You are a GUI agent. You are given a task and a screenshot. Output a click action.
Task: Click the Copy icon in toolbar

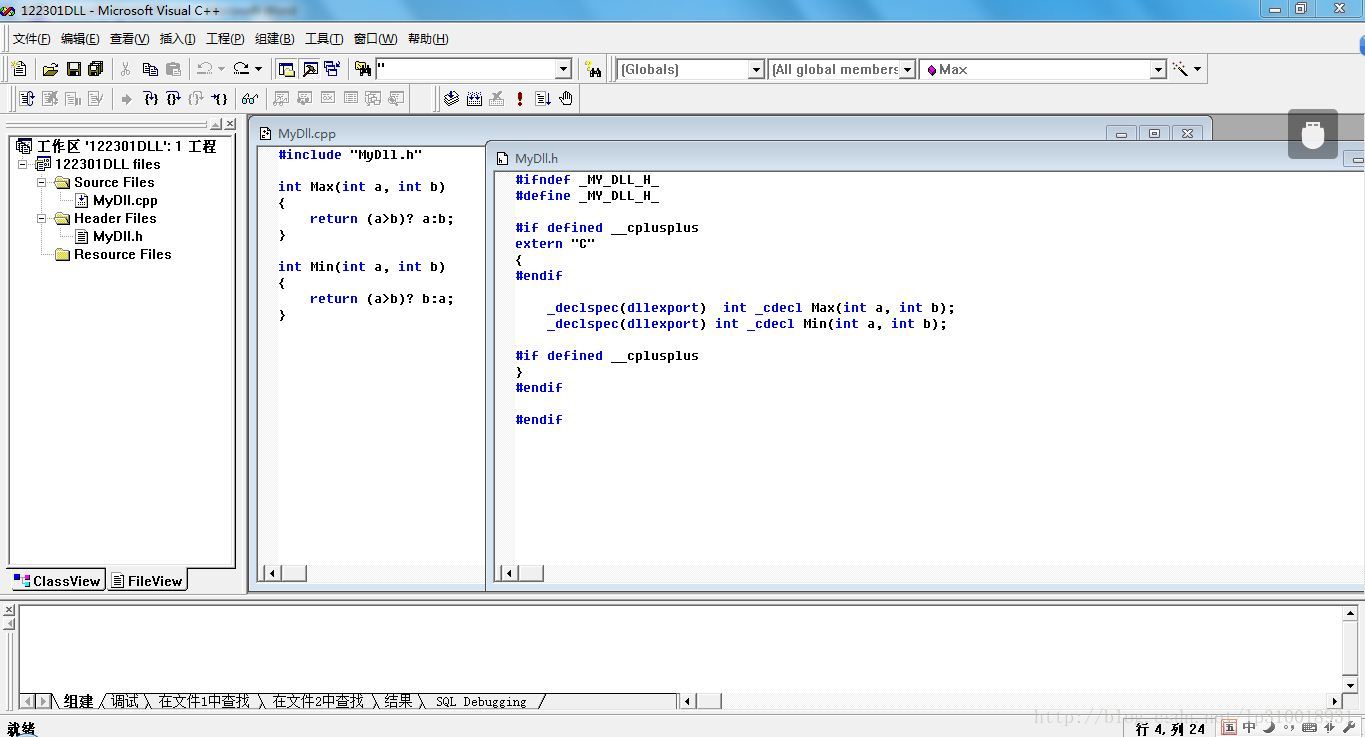point(150,69)
